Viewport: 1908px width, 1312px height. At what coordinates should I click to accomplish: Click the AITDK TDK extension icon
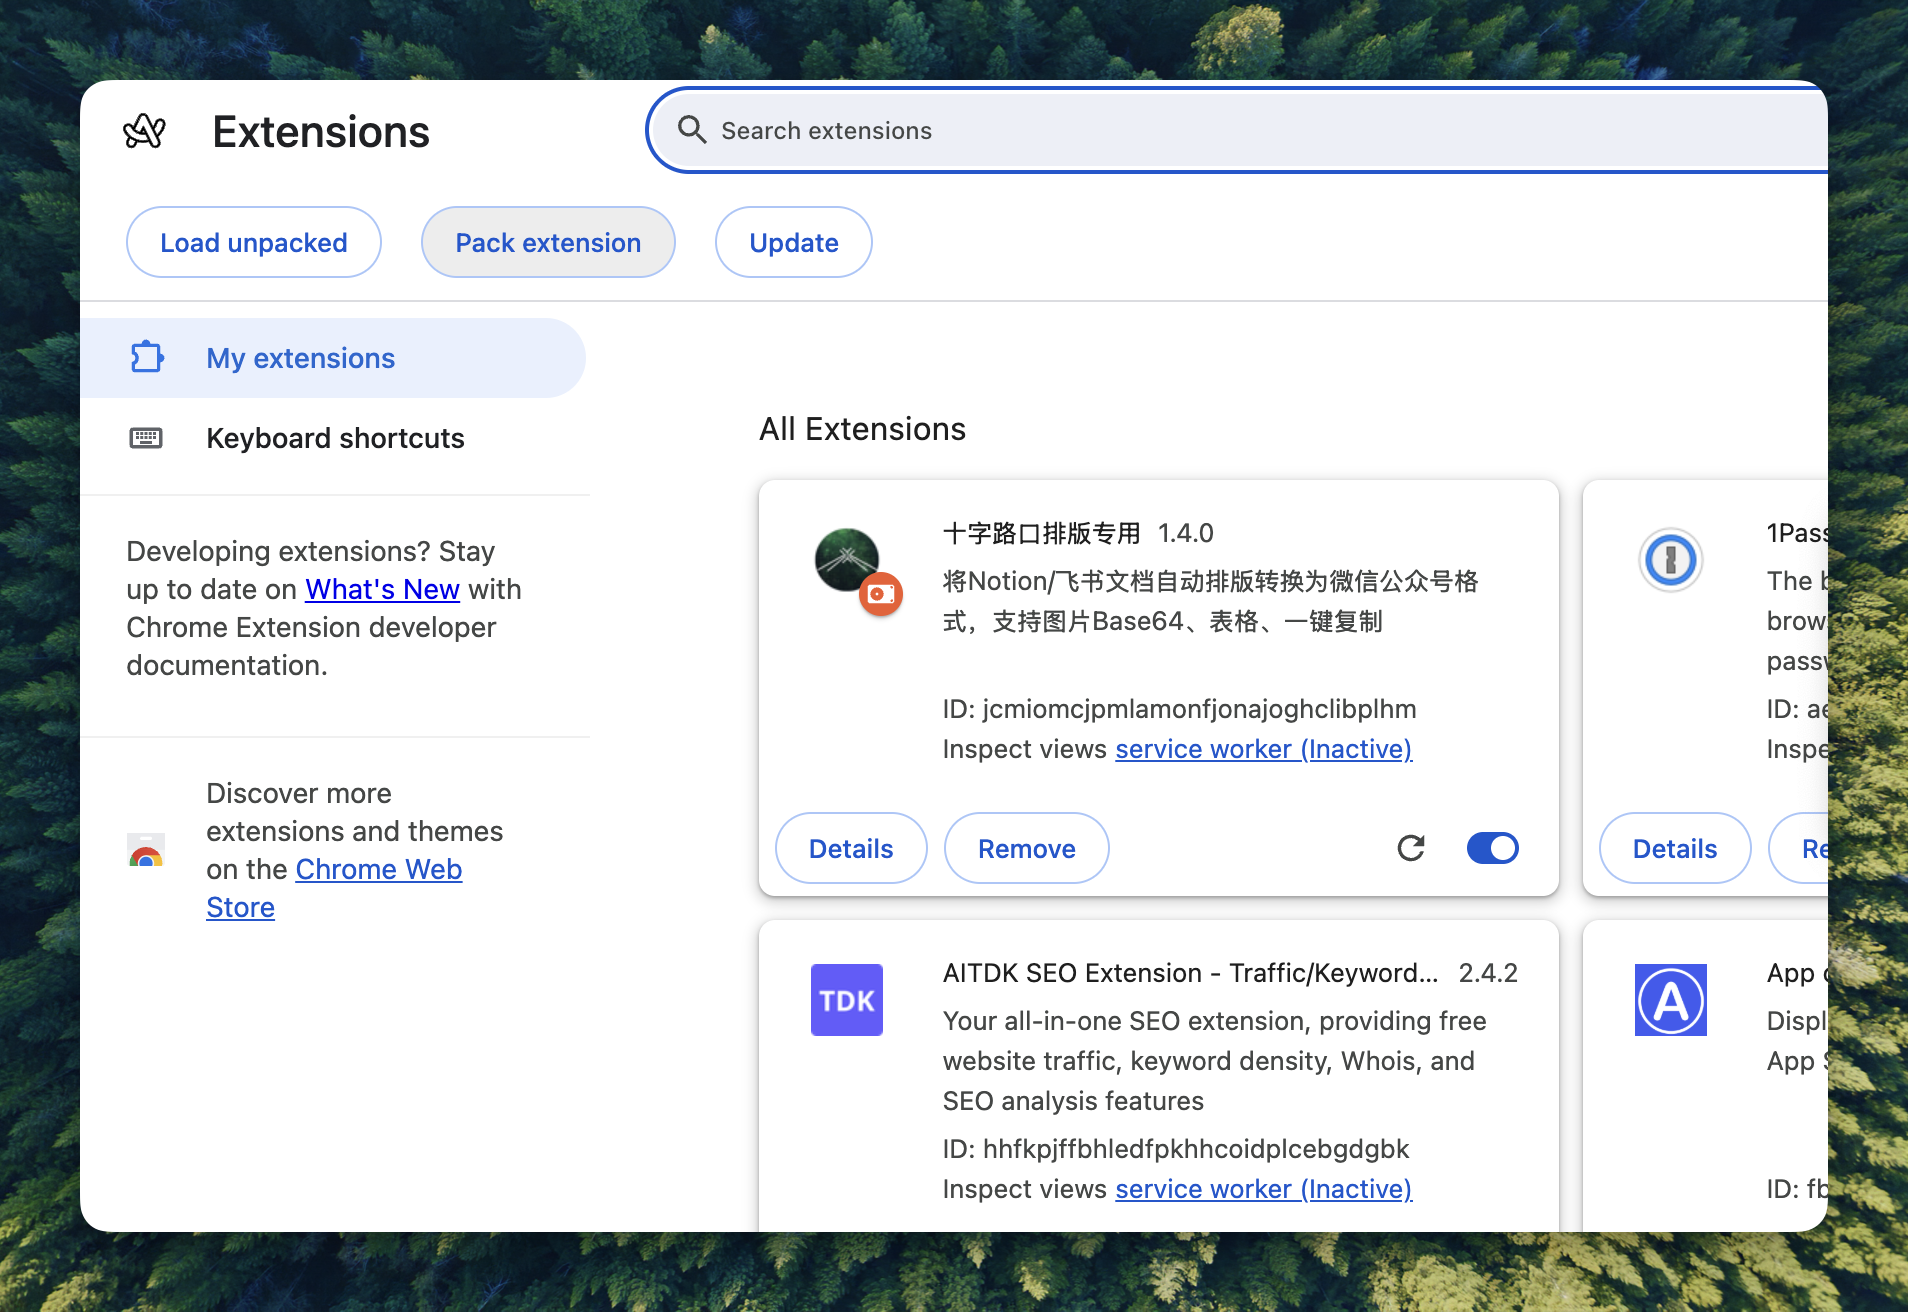[847, 1000]
